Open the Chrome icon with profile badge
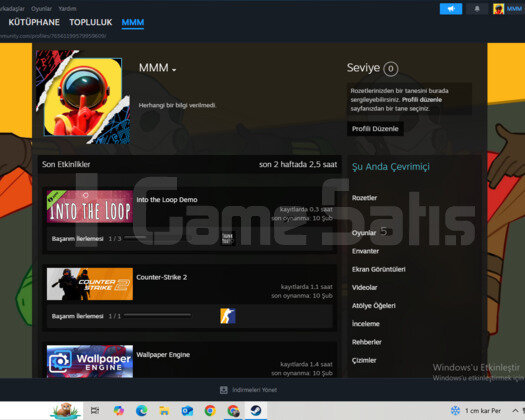 click(x=233, y=411)
